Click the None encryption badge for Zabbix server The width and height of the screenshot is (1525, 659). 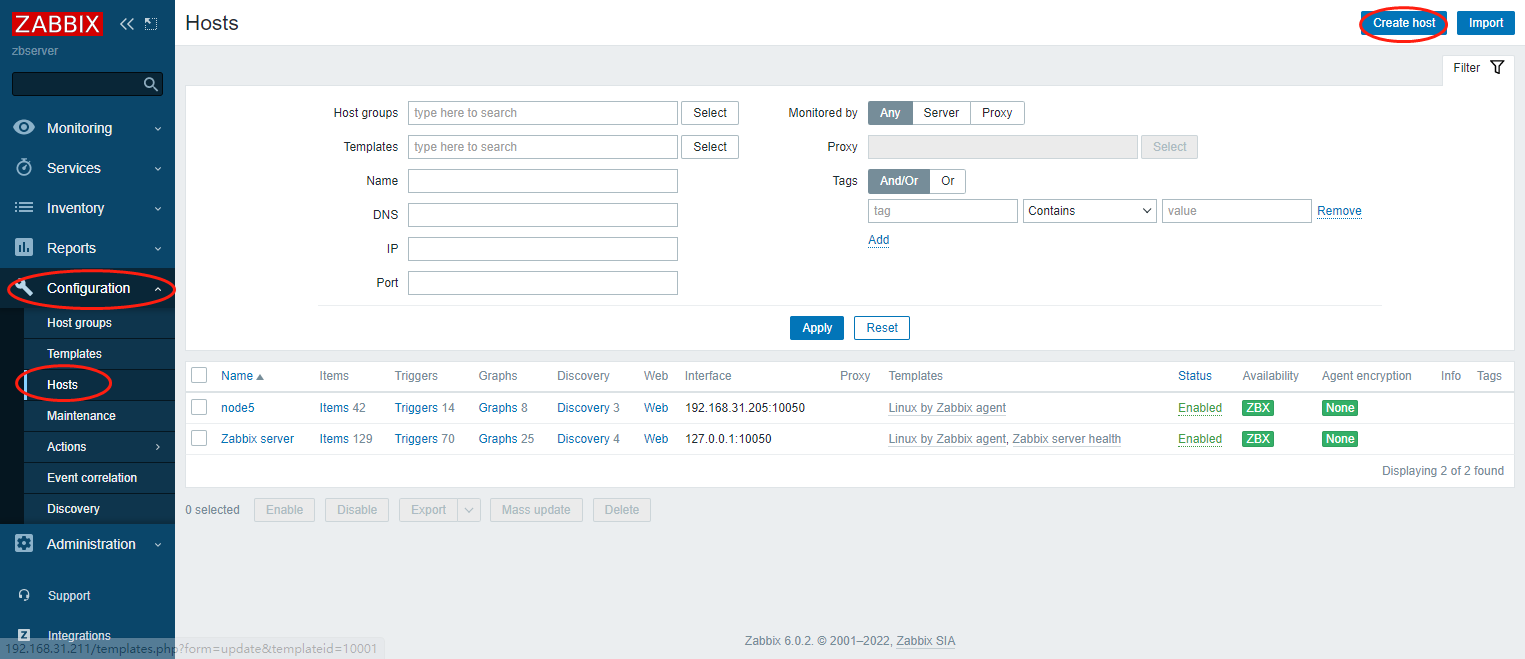tap(1340, 439)
